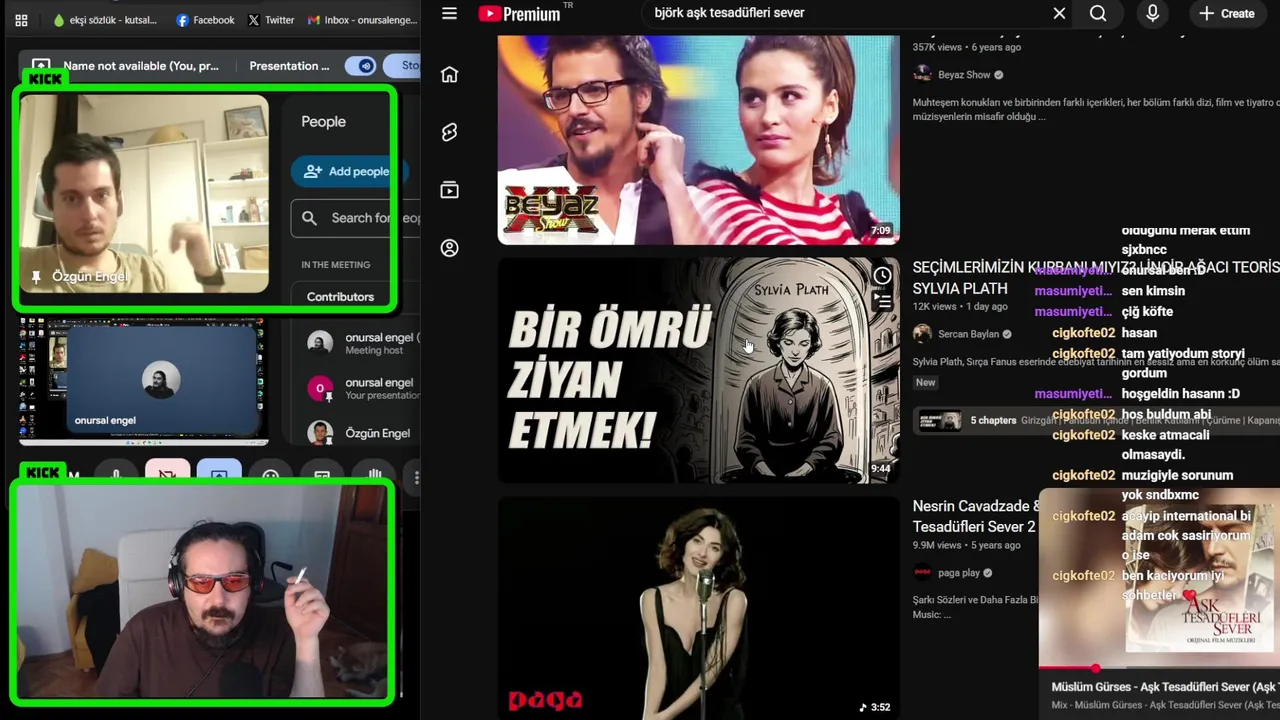Open Nesrin Cavadzade video title link
Viewport: 1280px width, 720px height.
[975, 516]
